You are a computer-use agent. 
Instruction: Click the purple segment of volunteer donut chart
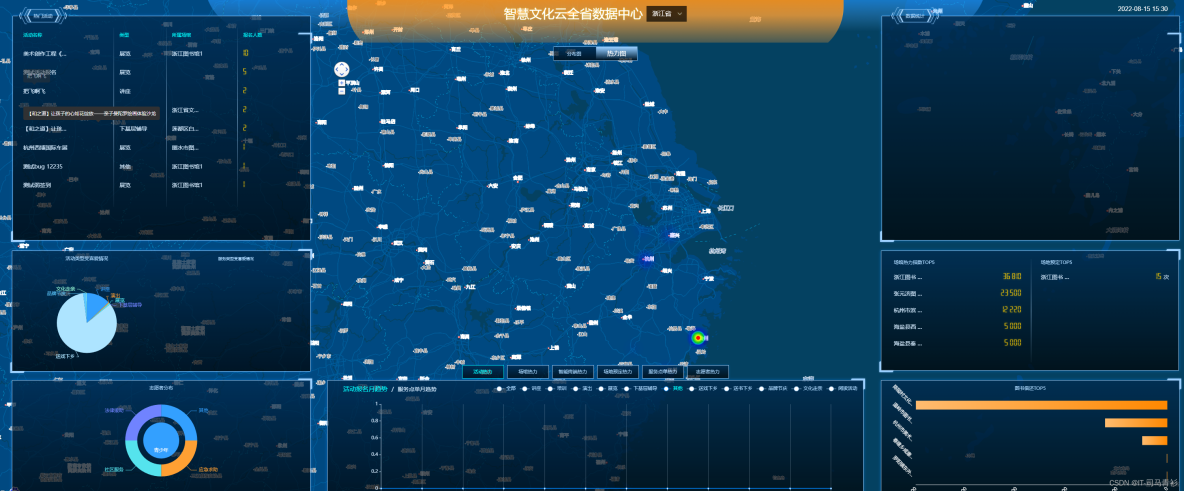pyautogui.click(x=140, y=420)
